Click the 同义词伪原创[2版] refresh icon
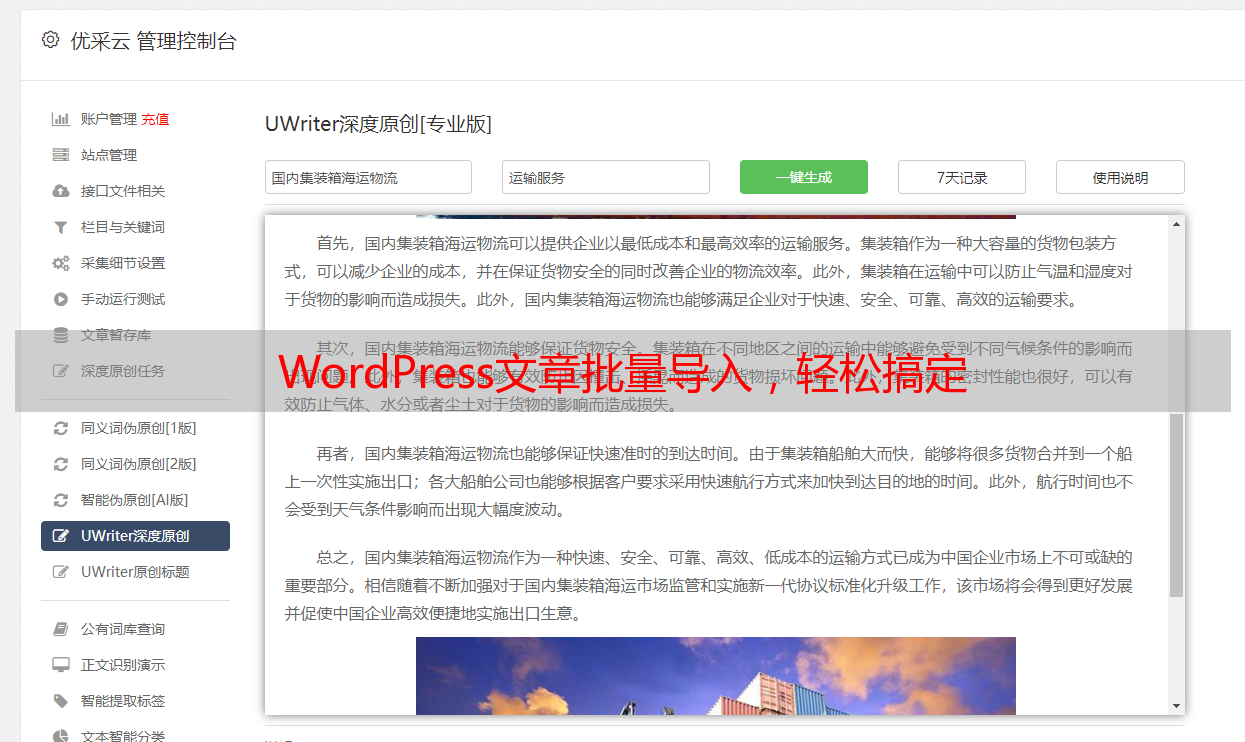Image resolution: width=1245 pixels, height=742 pixels. tap(61, 464)
